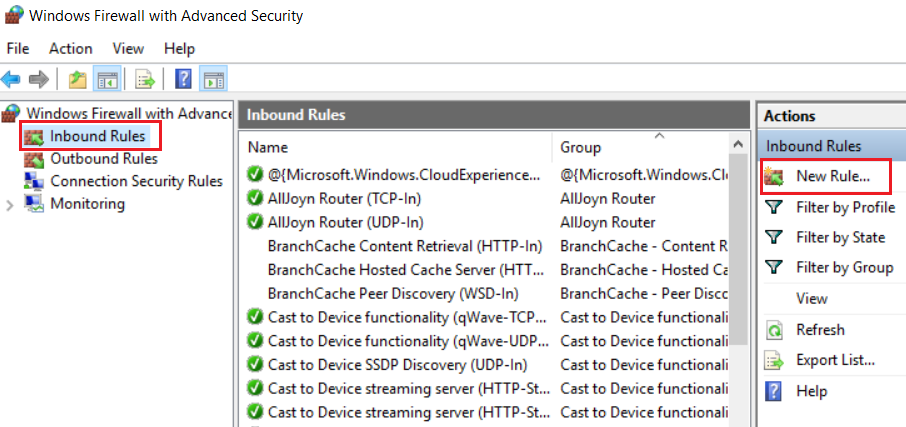The image size is (906, 427).
Task: Click Help text in Actions pane
Action: click(811, 391)
